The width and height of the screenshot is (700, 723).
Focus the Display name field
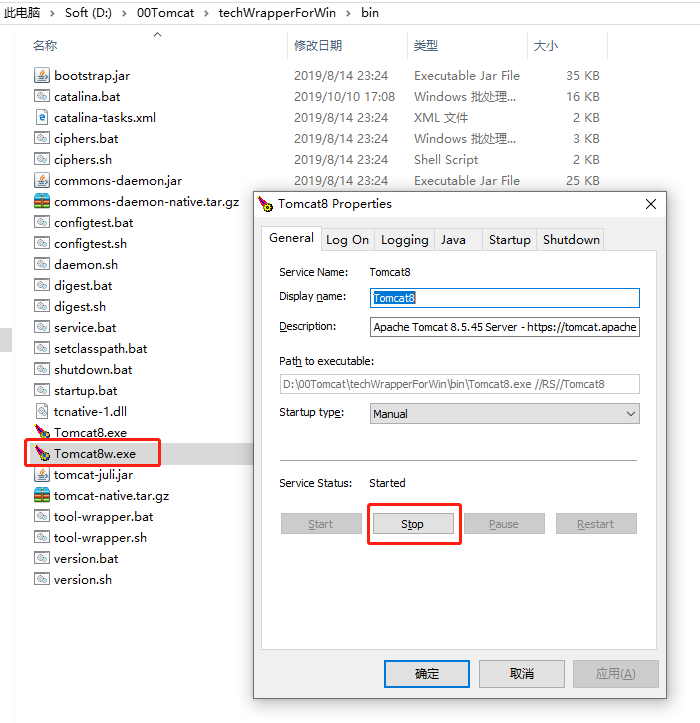tap(504, 298)
